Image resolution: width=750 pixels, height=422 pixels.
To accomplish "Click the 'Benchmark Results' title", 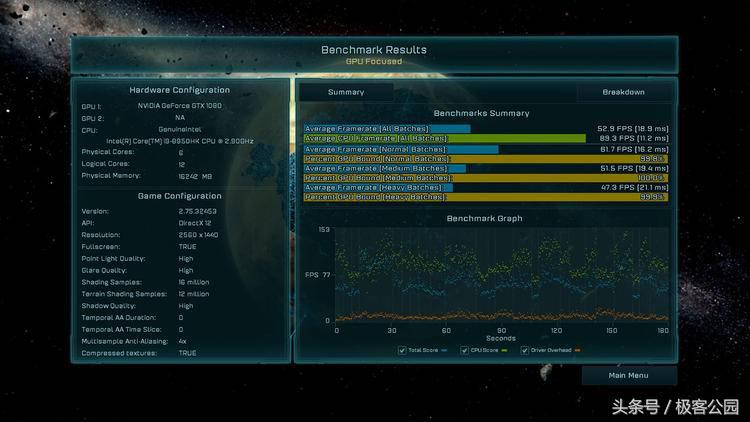I will (x=374, y=50).
